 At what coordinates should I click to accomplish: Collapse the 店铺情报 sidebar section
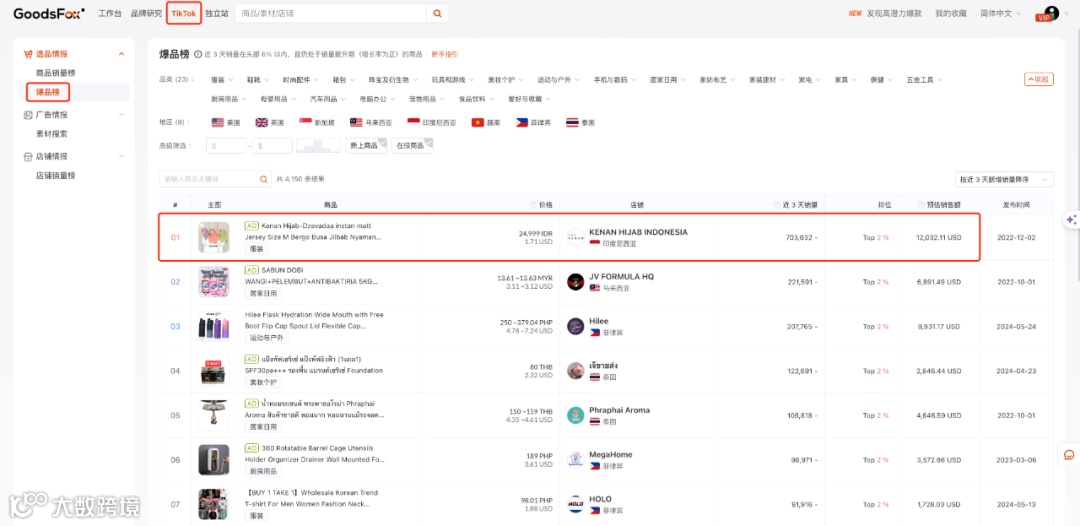coord(121,156)
